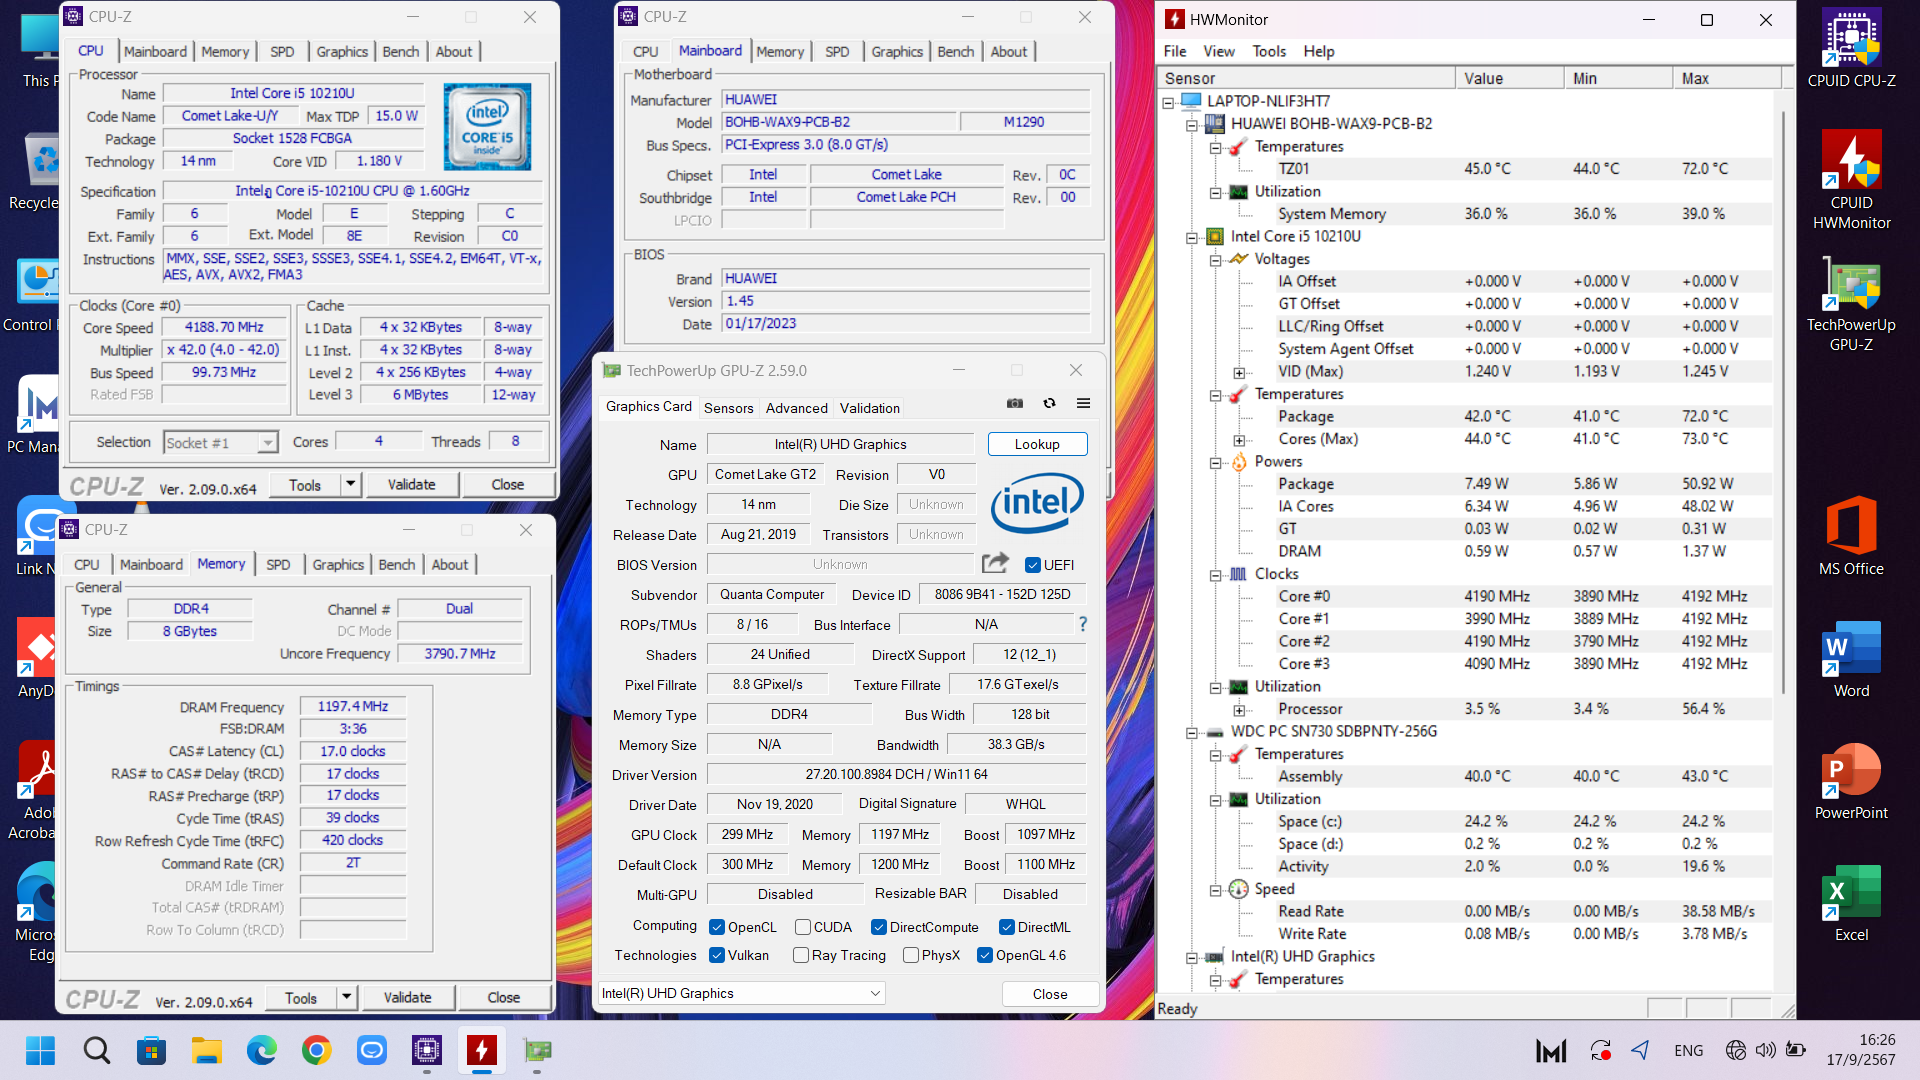Image resolution: width=1920 pixels, height=1080 pixels.
Task: Toggle the Ray Tracing checkbox
Action: pyautogui.click(x=801, y=955)
